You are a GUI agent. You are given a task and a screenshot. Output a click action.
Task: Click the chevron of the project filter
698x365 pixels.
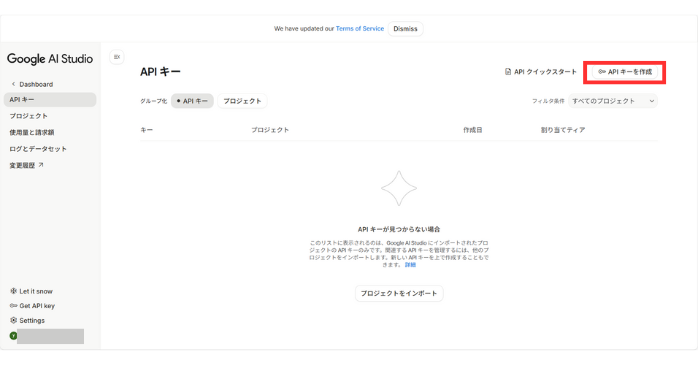(652, 101)
